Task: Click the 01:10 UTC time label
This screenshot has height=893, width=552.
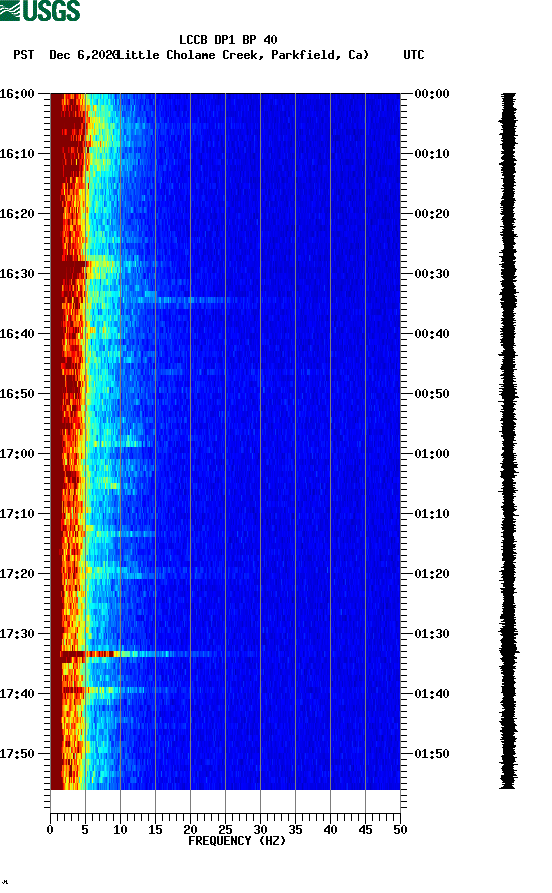Action: [x=432, y=514]
